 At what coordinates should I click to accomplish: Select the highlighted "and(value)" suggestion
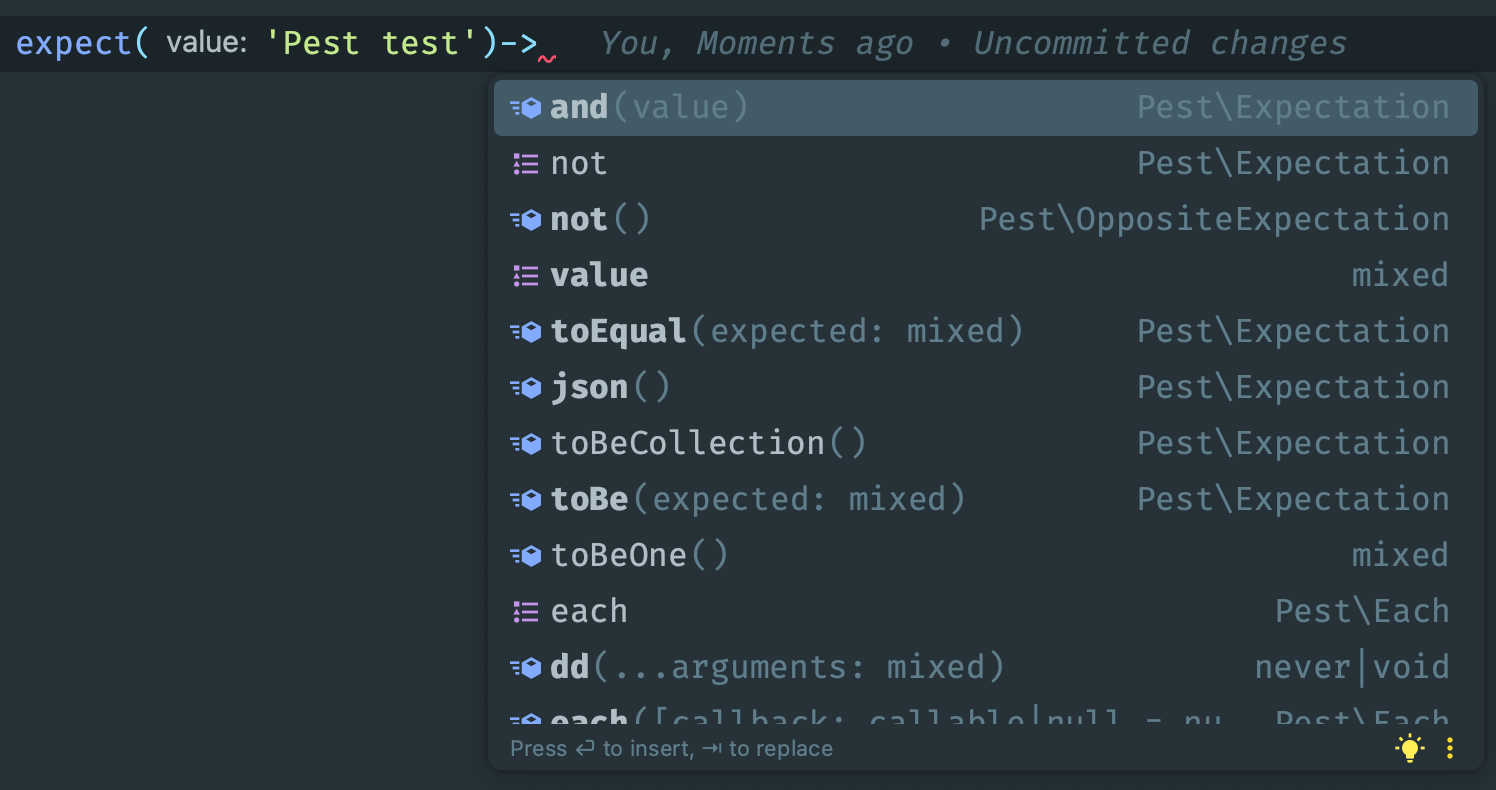click(x=650, y=107)
